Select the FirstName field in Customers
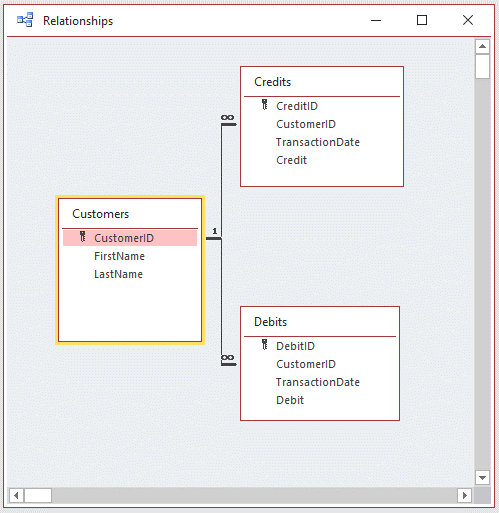Viewport: 499px width, 513px height. pos(119,256)
